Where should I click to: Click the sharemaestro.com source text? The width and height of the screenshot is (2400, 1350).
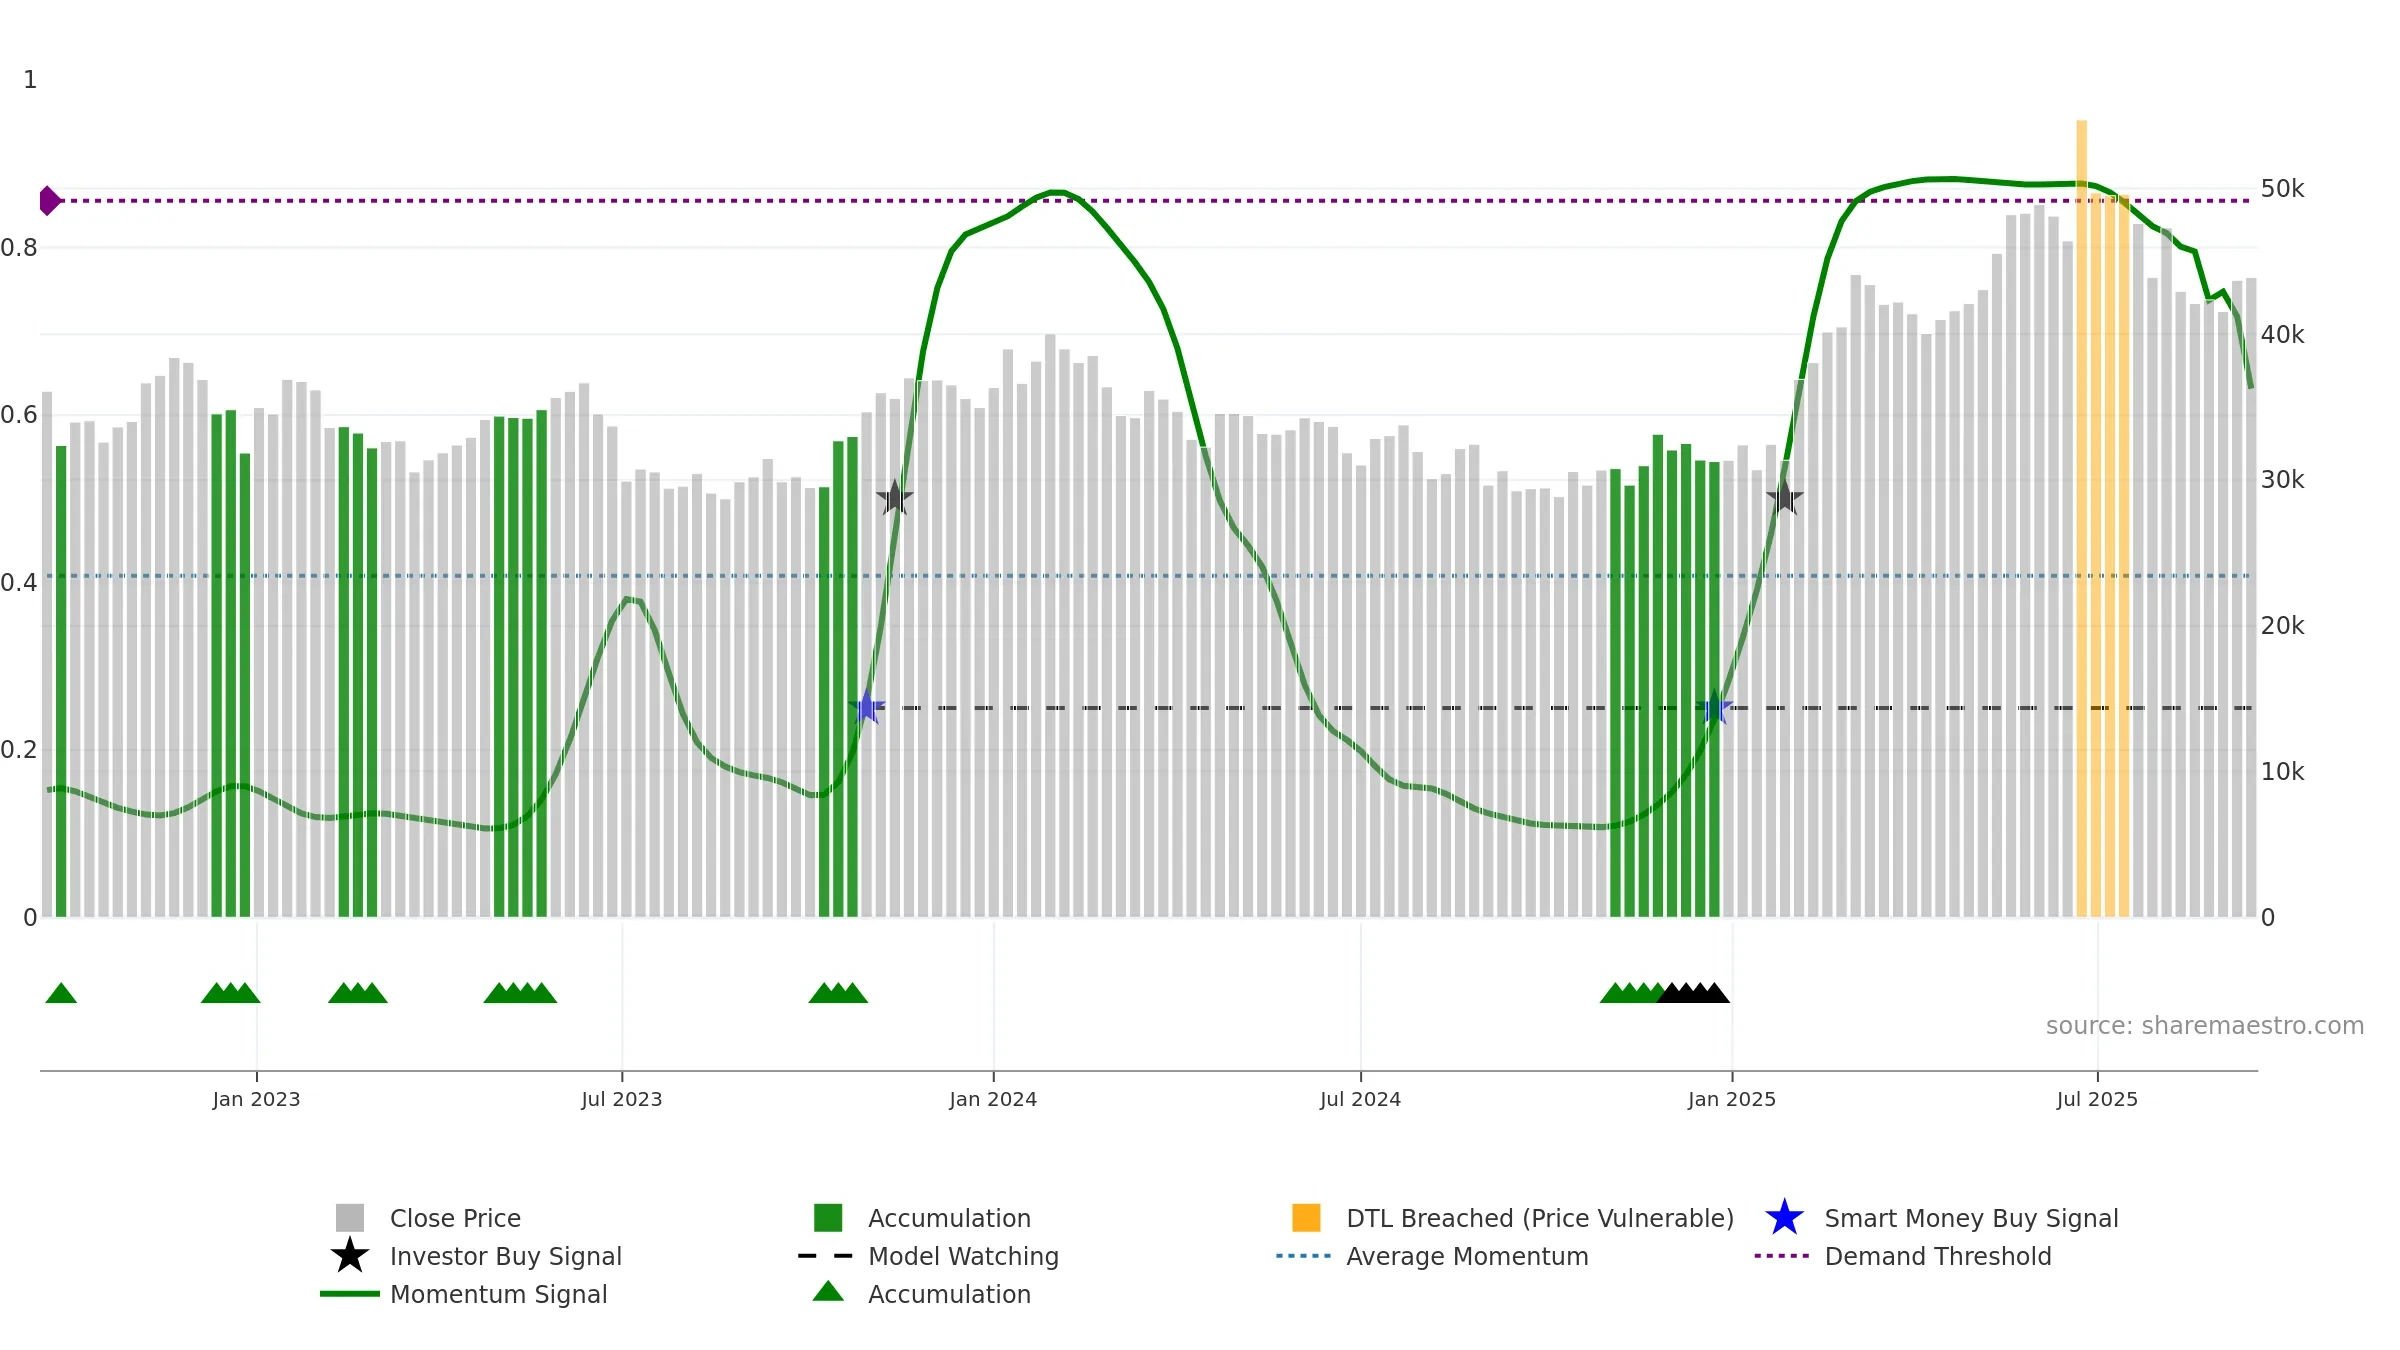point(2205,1026)
